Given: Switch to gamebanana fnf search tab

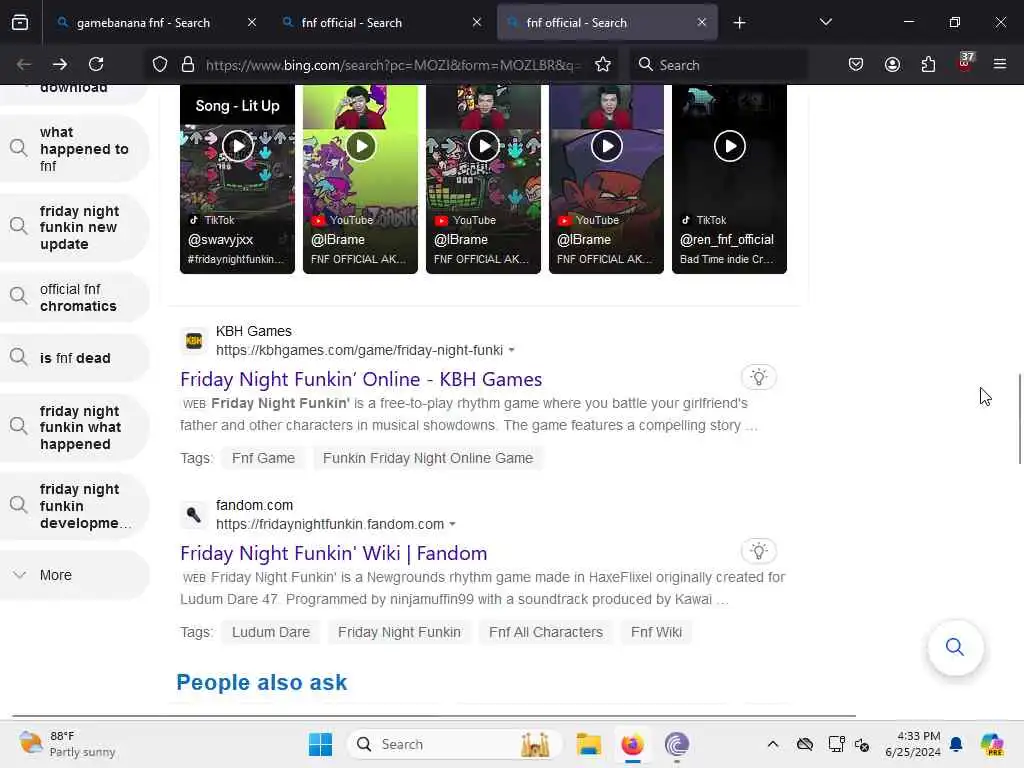Looking at the screenshot, I should [x=143, y=23].
